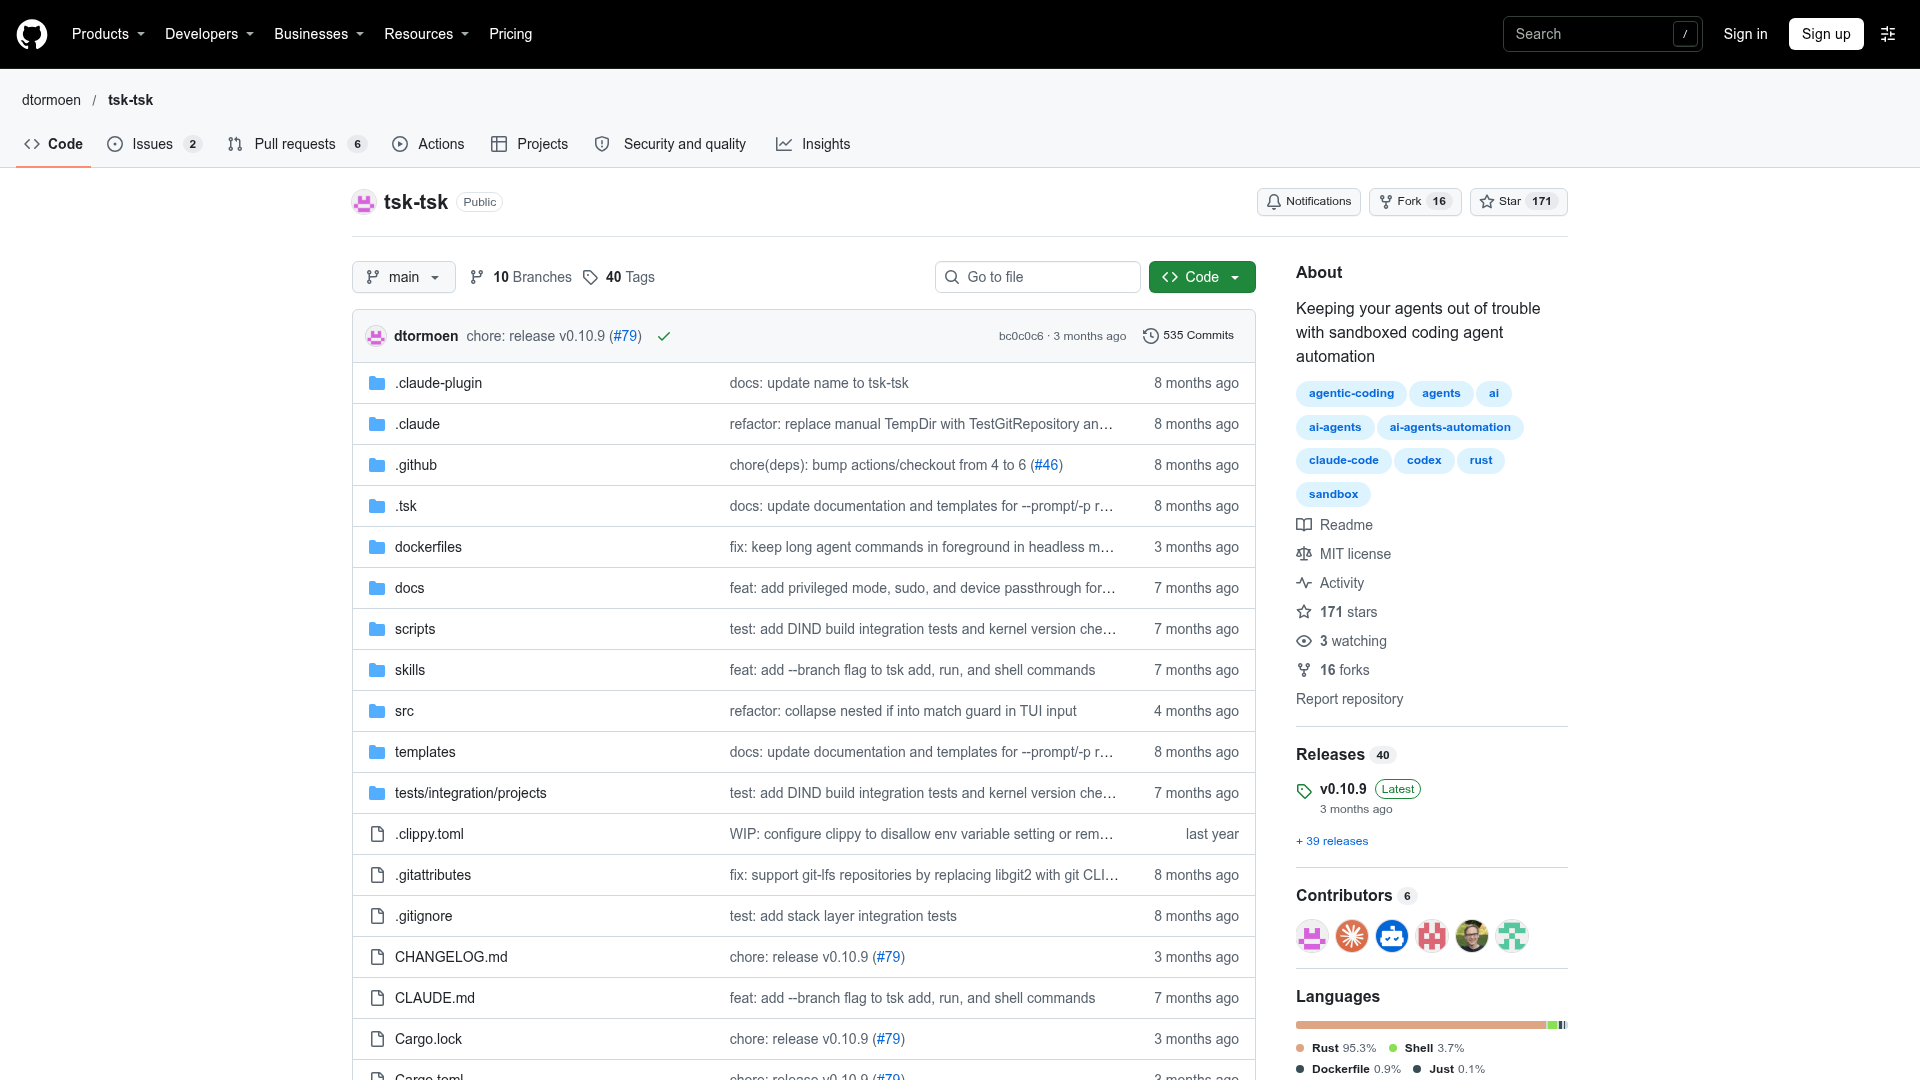Click the MIT license scale icon
The height and width of the screenshot is (1080, 1920).
(1304, 554)
